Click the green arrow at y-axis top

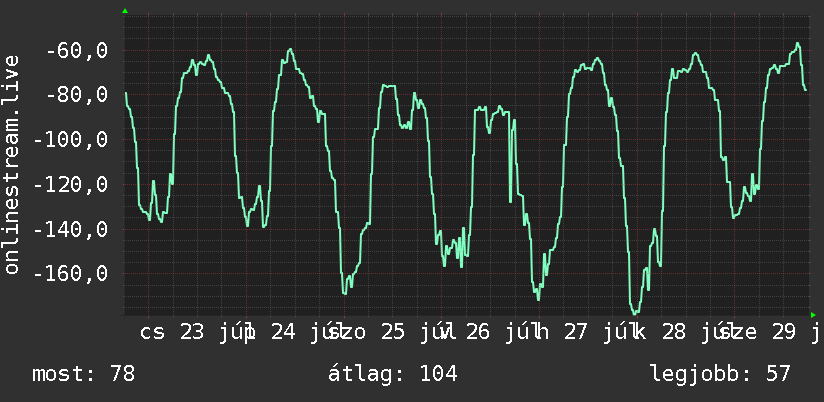point(125,11)
